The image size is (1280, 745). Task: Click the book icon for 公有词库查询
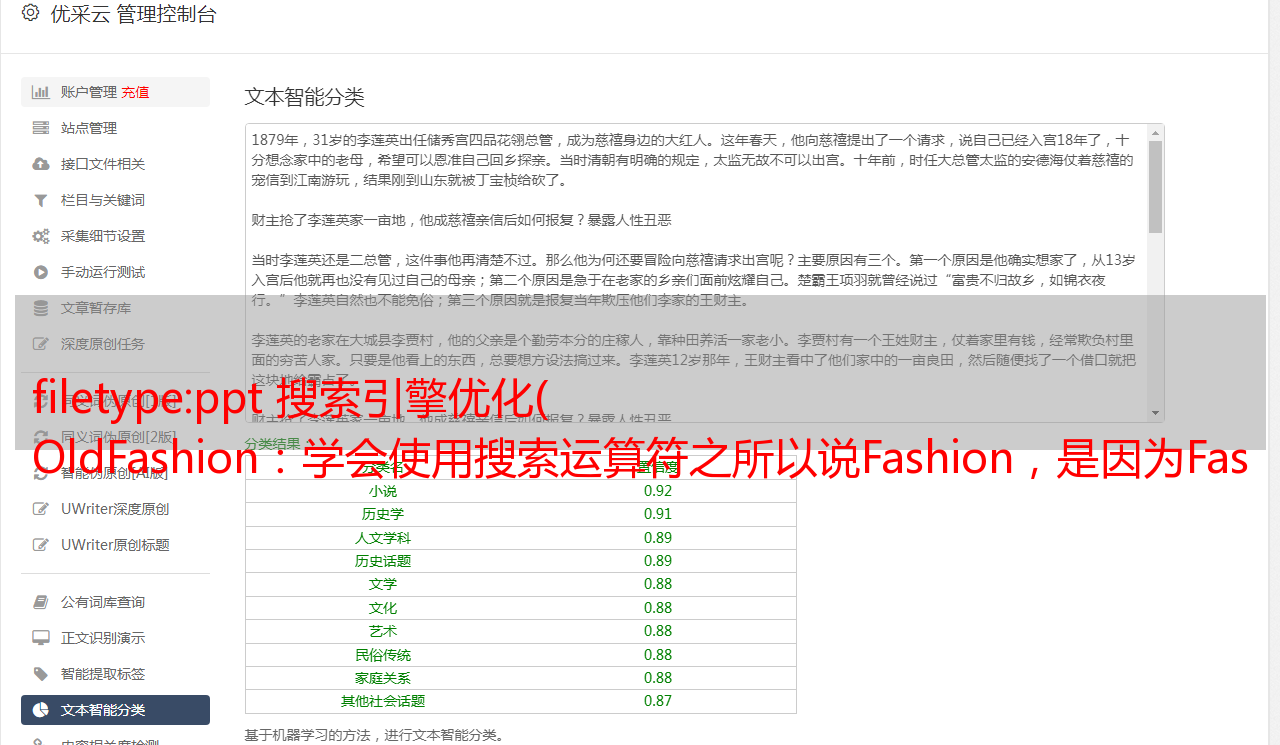pyautogui.click(x=41, y=602)
